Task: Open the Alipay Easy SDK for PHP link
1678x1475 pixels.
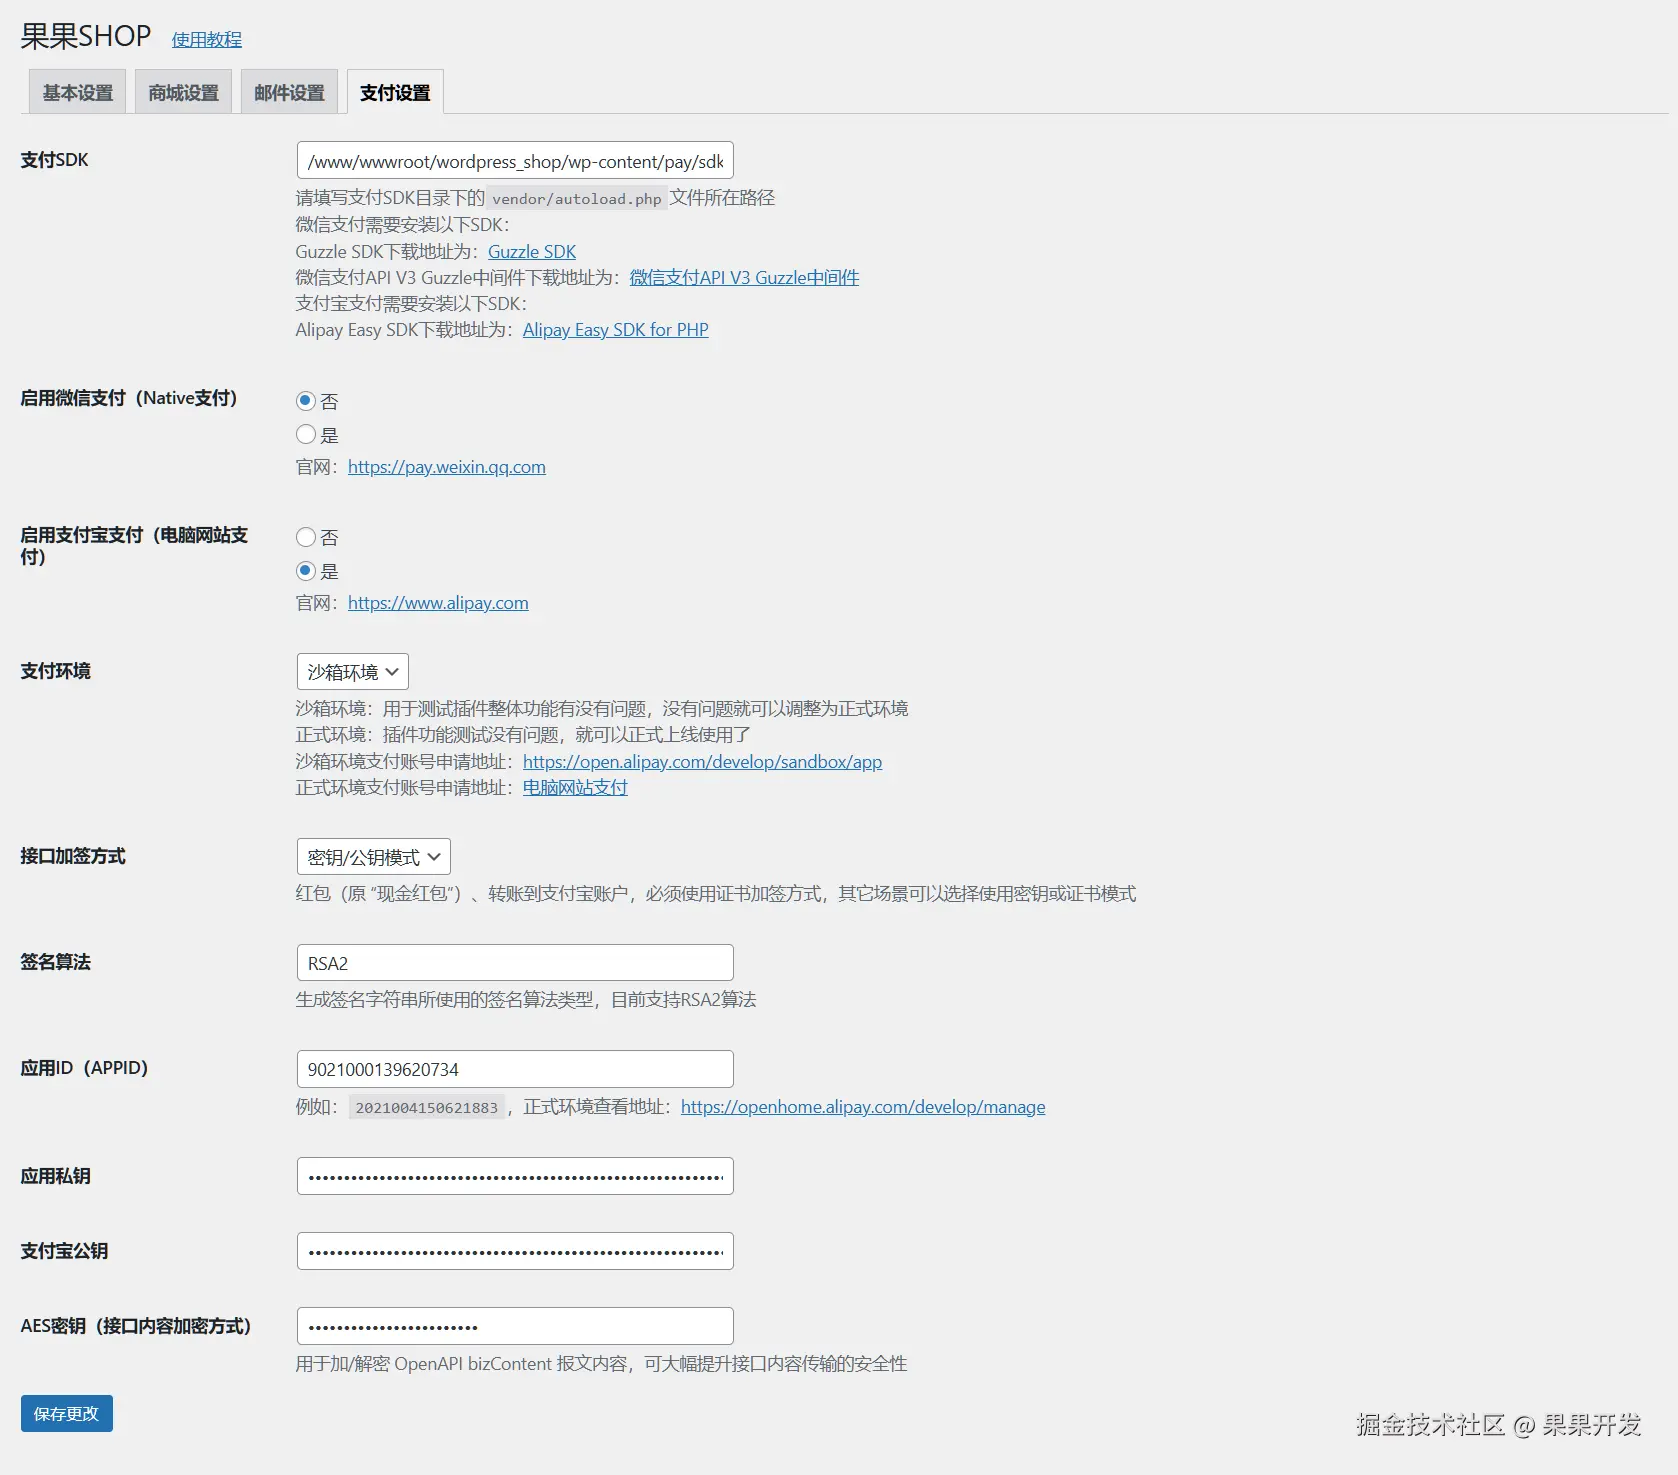Action: point(615,329)
